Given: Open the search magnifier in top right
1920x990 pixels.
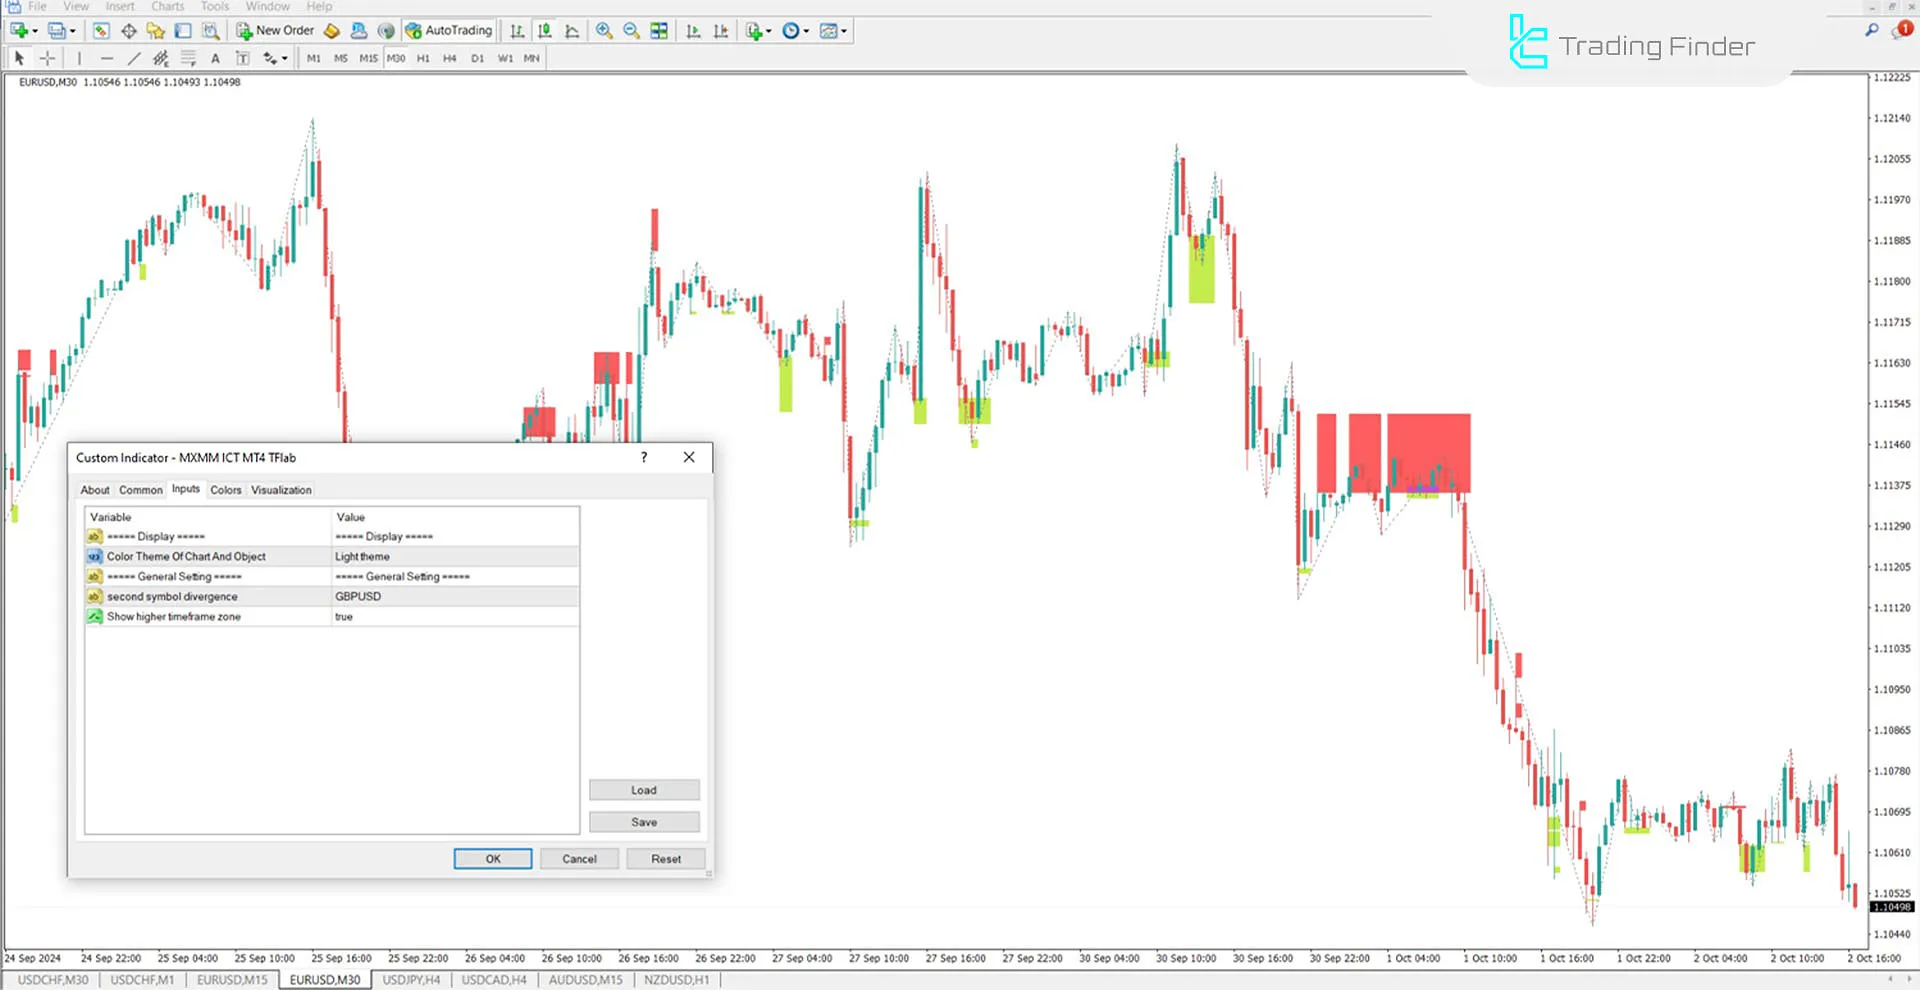Looking at the screenshot, I should click(x=1871, y=31).
